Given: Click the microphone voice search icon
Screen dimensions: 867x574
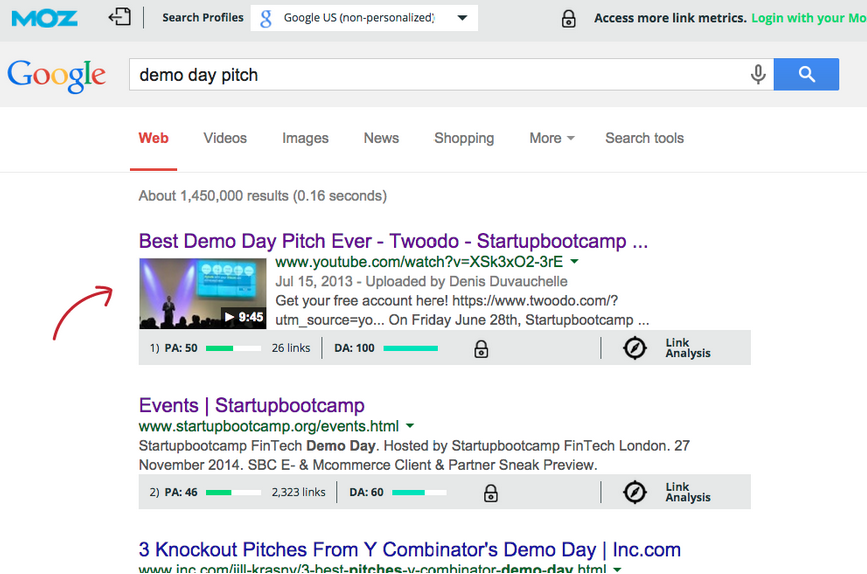Looking at the screenshot, I should 758,74.
